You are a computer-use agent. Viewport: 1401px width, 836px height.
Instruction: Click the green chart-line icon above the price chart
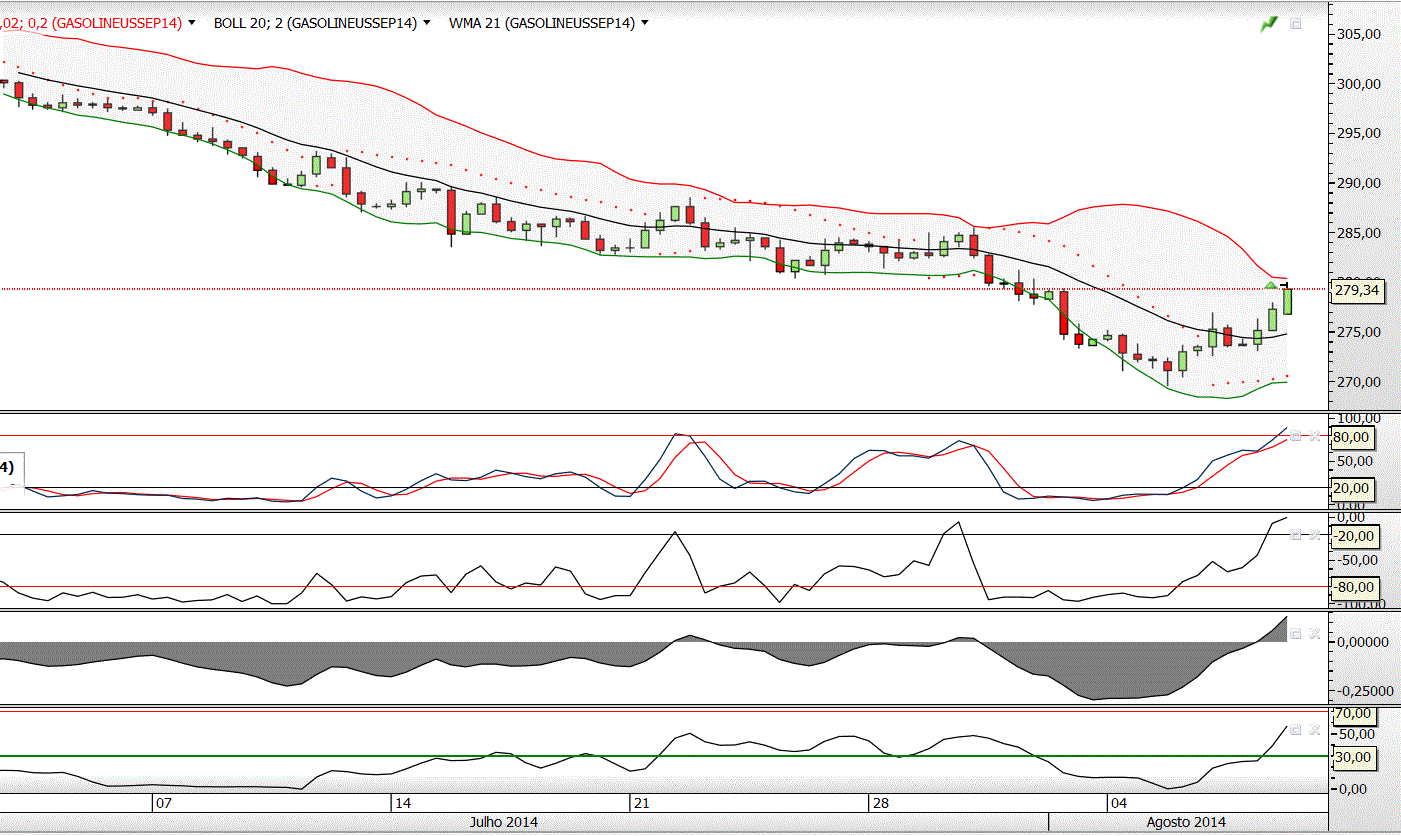pyautogui.click(x=1269, y=23)
